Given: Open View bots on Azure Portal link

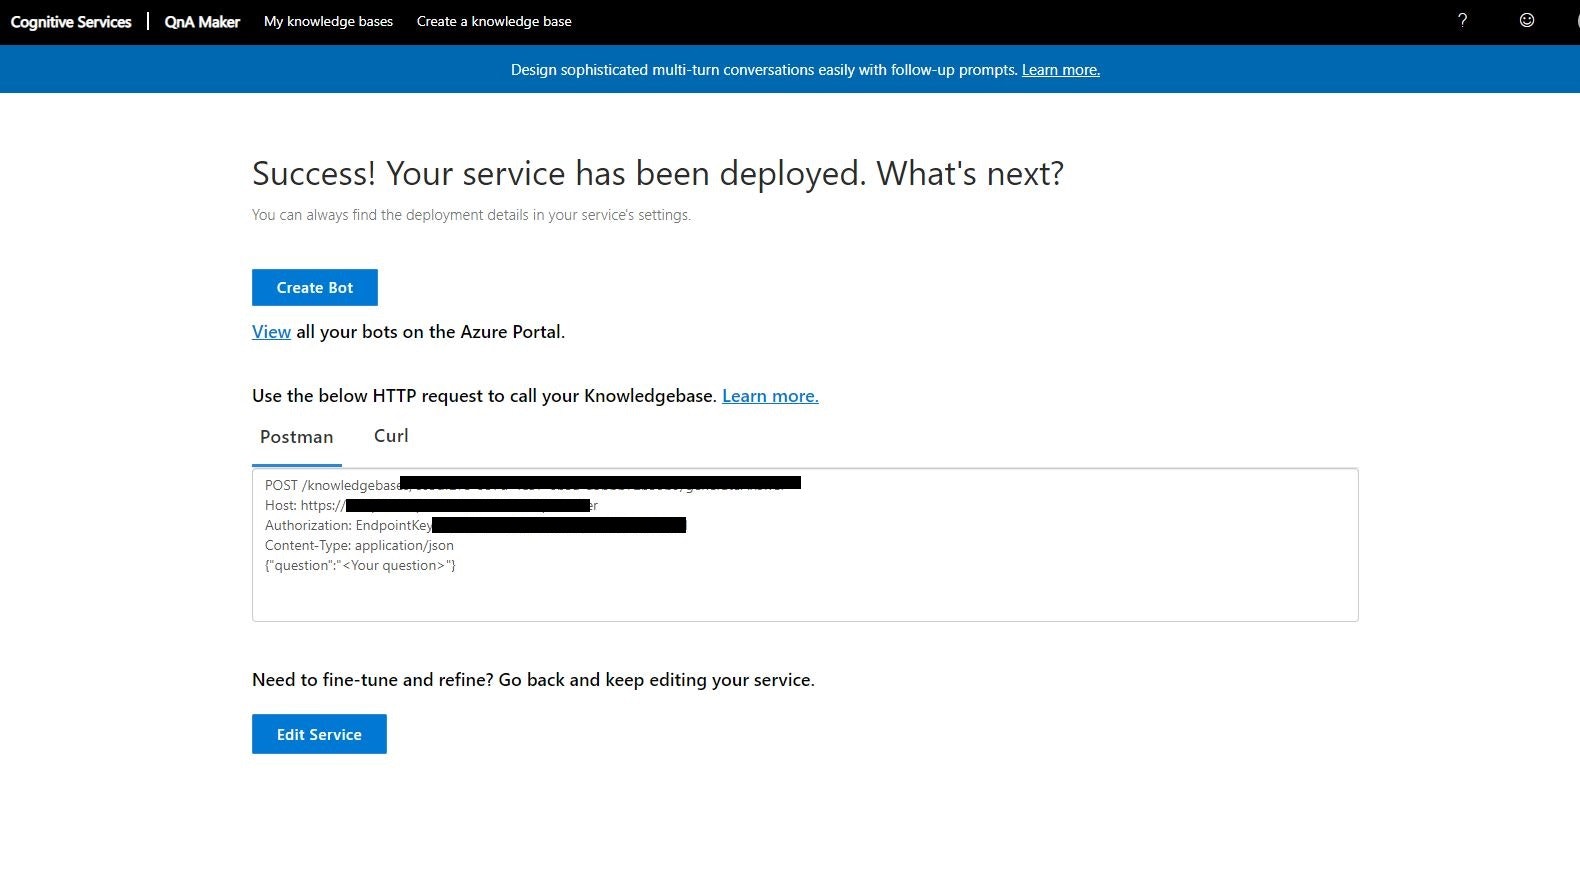Looking at the screenshot, I should pos(271,332).
